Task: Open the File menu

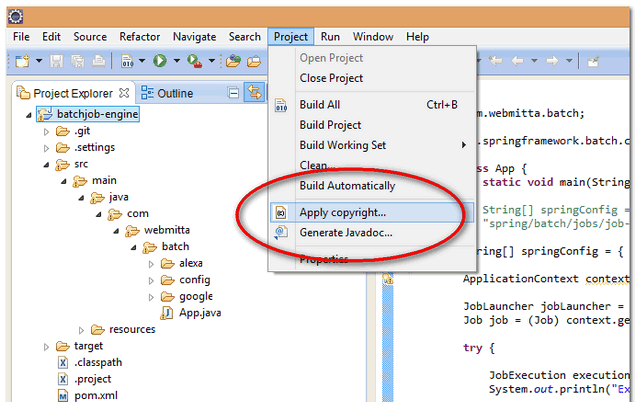Action: point(21,37)
